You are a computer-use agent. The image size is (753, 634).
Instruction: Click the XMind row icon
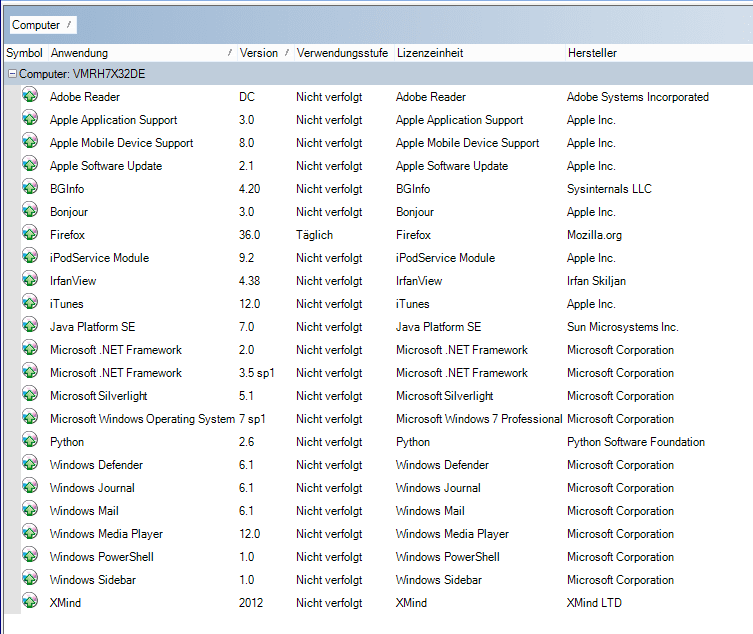(x=30, y=601)
